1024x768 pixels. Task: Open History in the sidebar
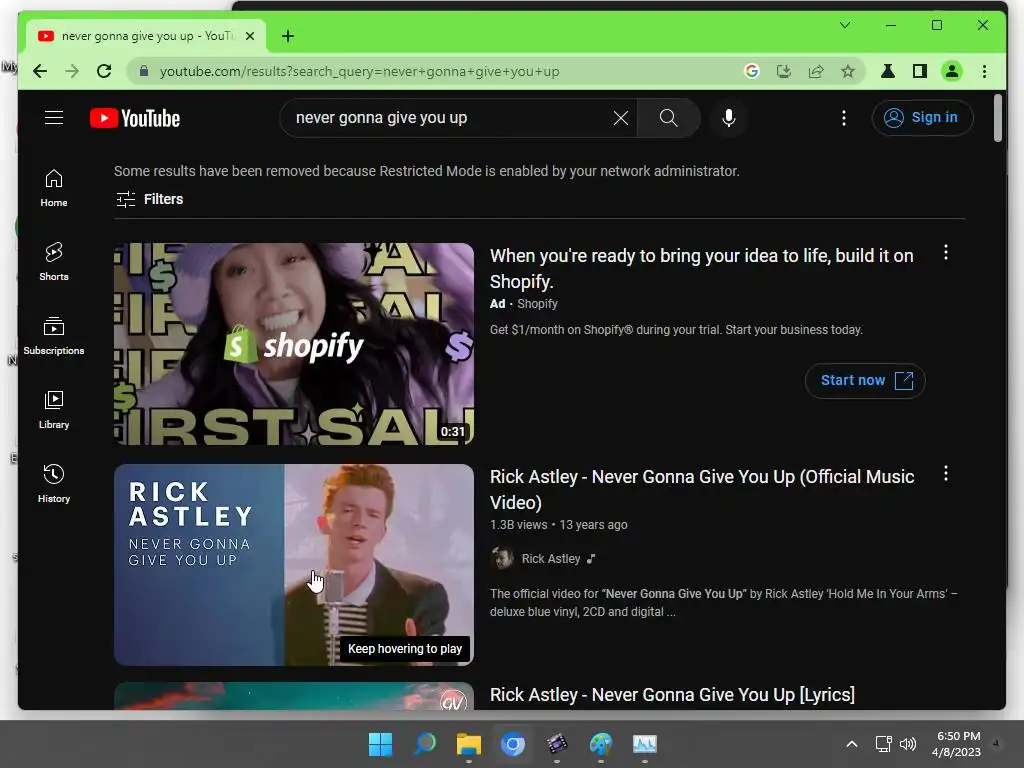point(54,483)
